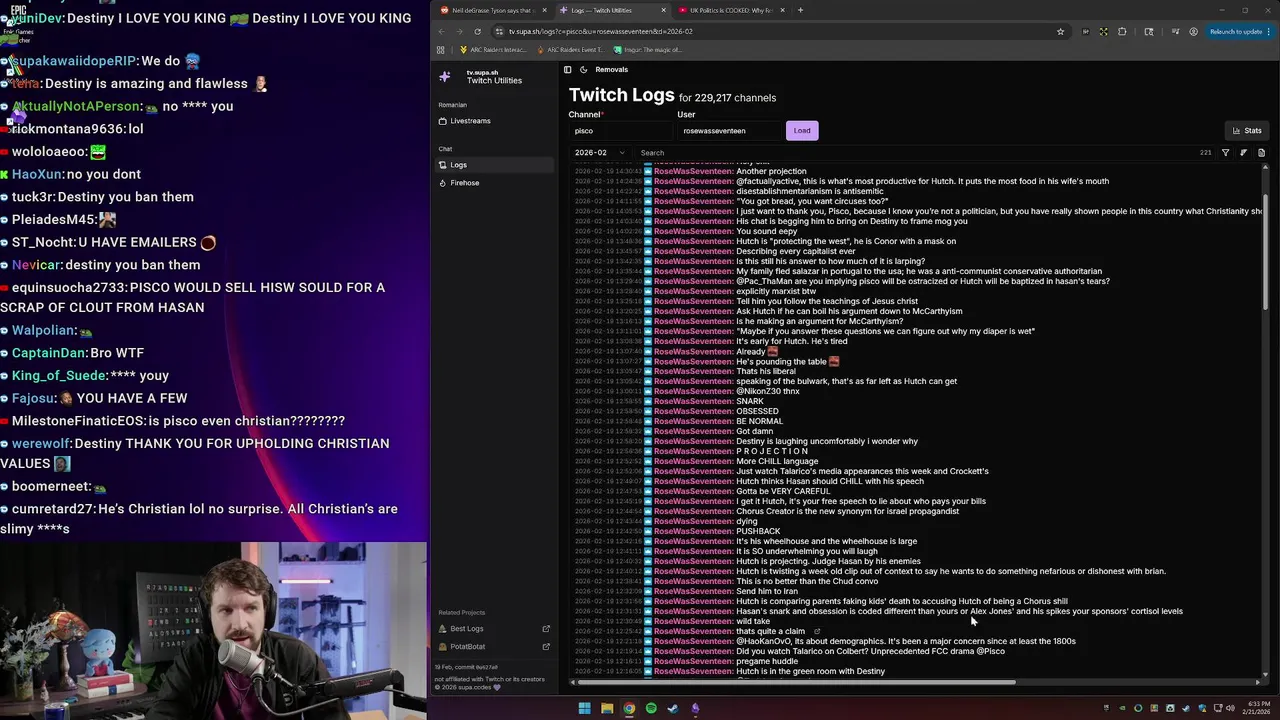Open the Windows Start button
This screenshot has width=1280, height=720.
[x=584, y=708]
